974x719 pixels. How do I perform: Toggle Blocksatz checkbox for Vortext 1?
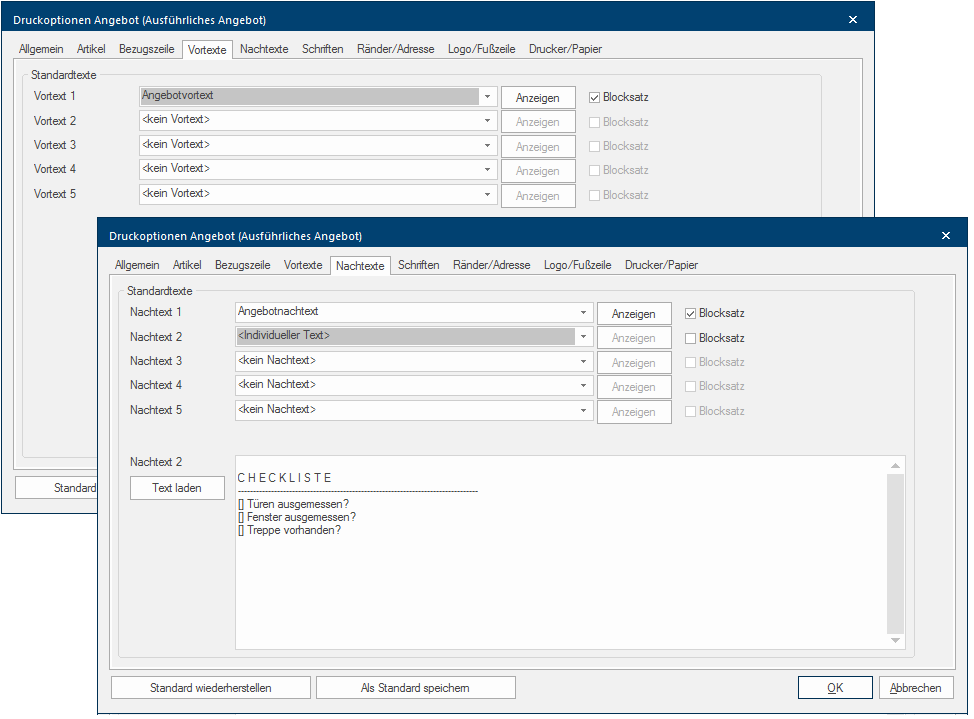[594, 98]
